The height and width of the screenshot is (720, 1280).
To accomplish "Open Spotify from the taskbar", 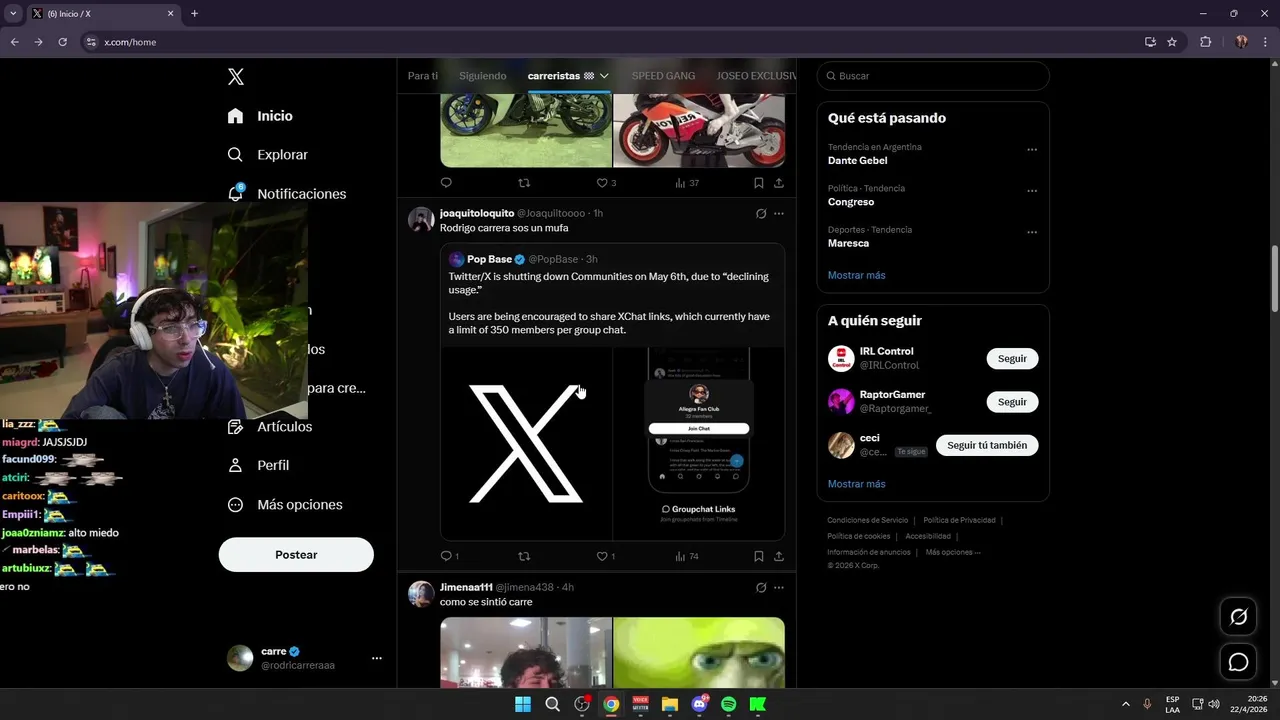I will (x=728, y=704).
